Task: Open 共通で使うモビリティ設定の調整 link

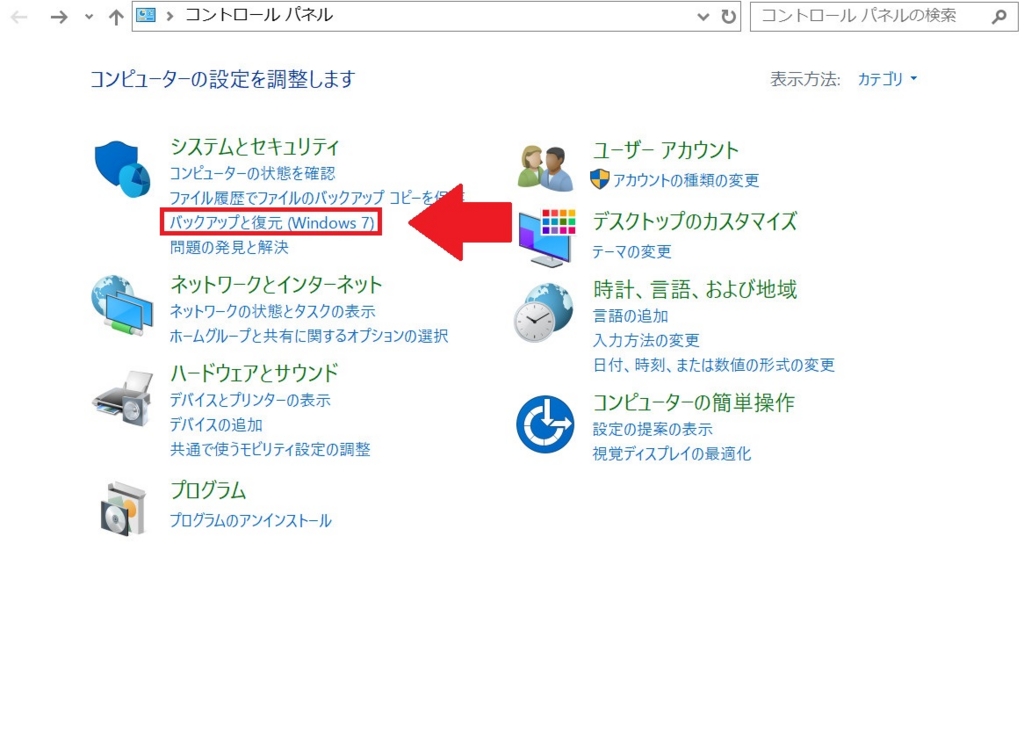Action: pos(270,449)
